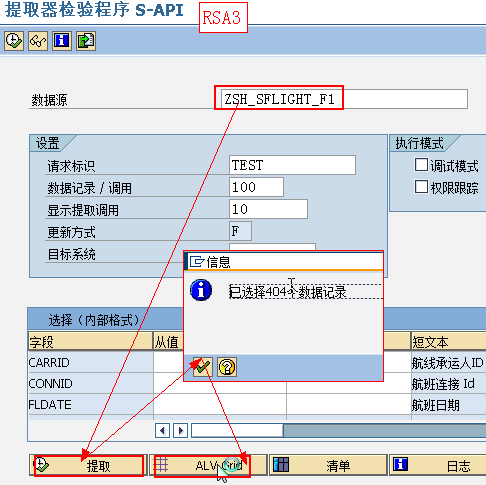
Task: Click the 数据源 input field ZSH_SFLIGHT_F1
Action: pos(344,99)
